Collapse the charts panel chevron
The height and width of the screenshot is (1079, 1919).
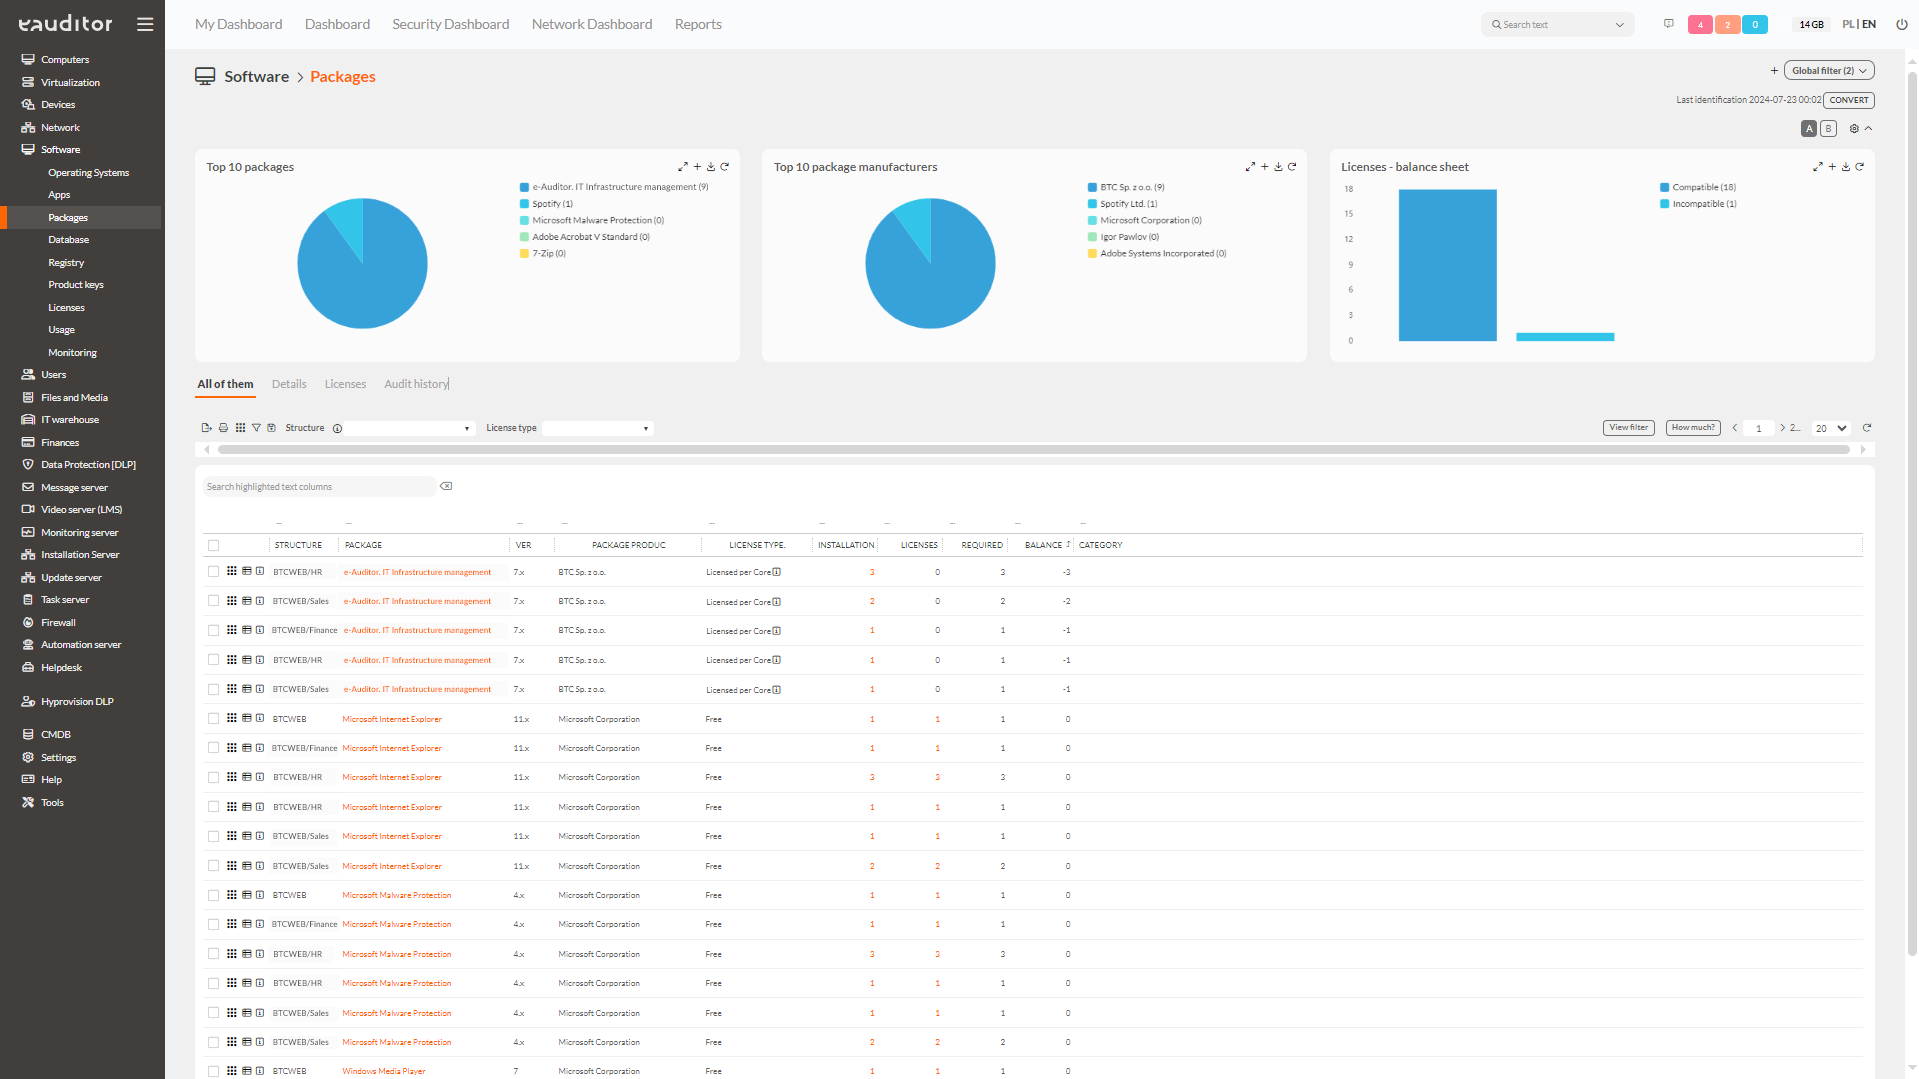click(1868, 129)
